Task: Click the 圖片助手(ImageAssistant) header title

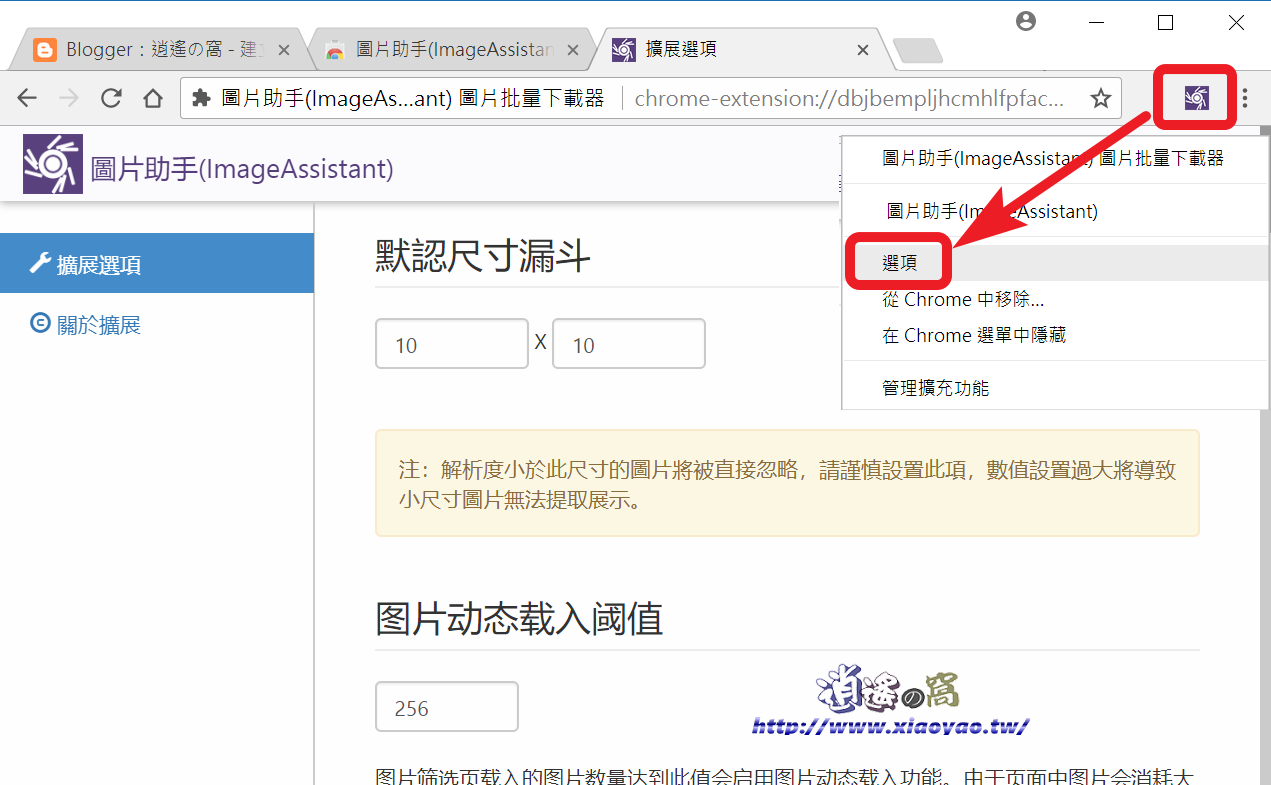Action: pos(242,169)
